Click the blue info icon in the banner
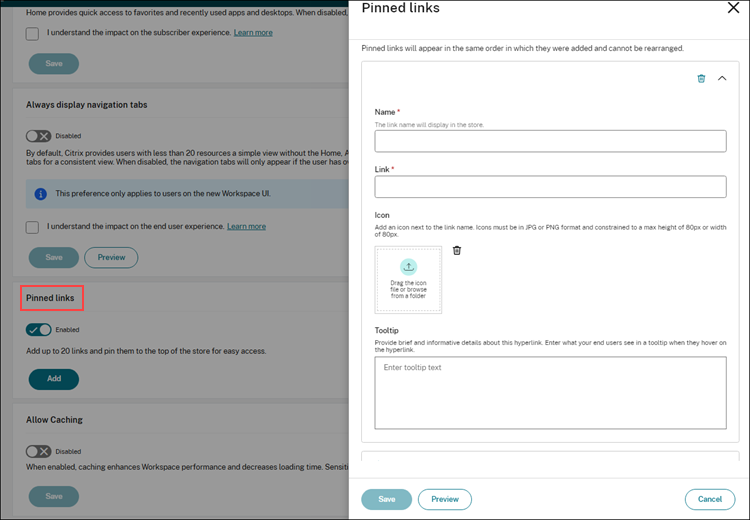The height and width of the screenshot is (520, 750). coord(40,193)
